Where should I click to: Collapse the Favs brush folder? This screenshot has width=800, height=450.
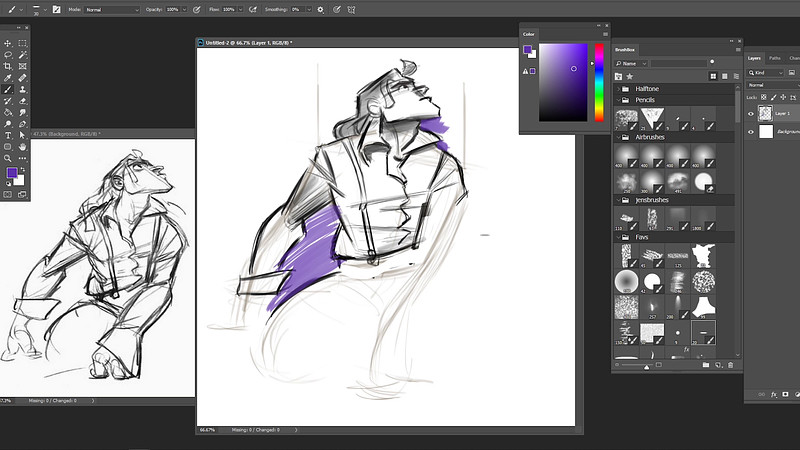coord(619,237)
